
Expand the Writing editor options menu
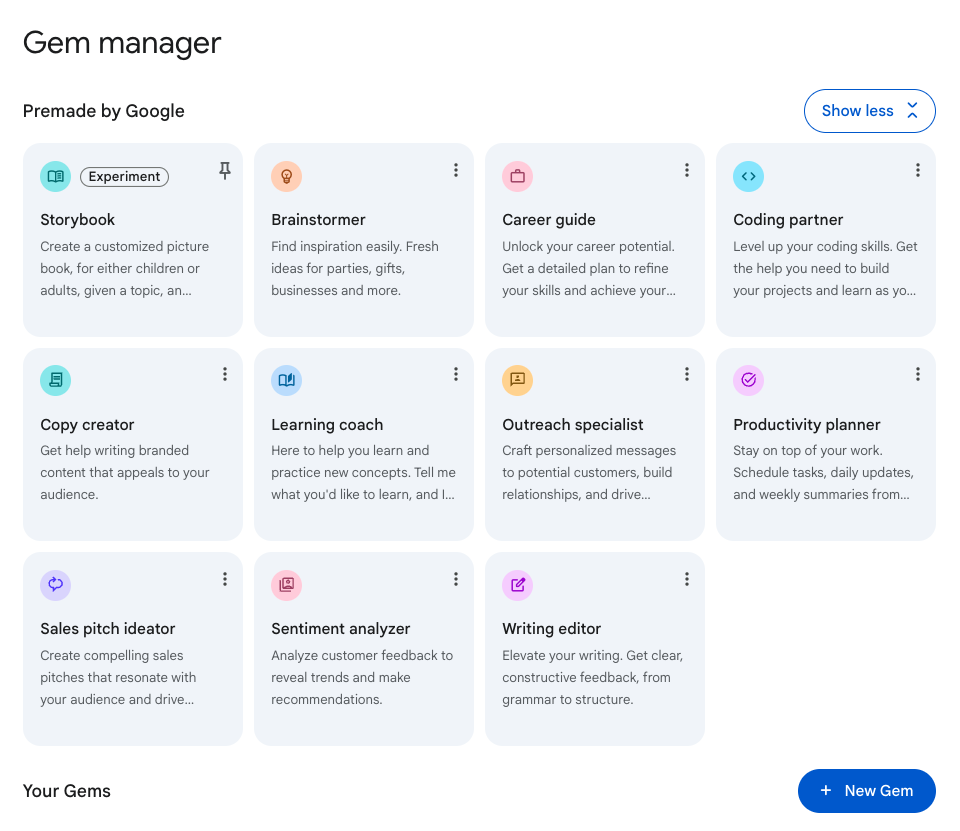687,579
